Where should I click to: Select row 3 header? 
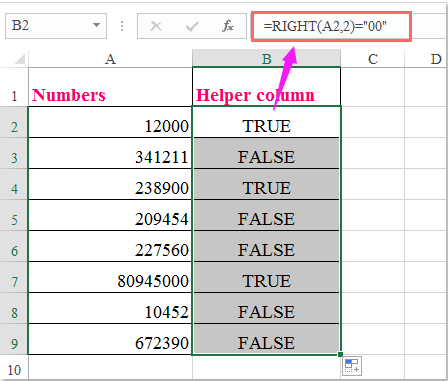pos(14,153)
